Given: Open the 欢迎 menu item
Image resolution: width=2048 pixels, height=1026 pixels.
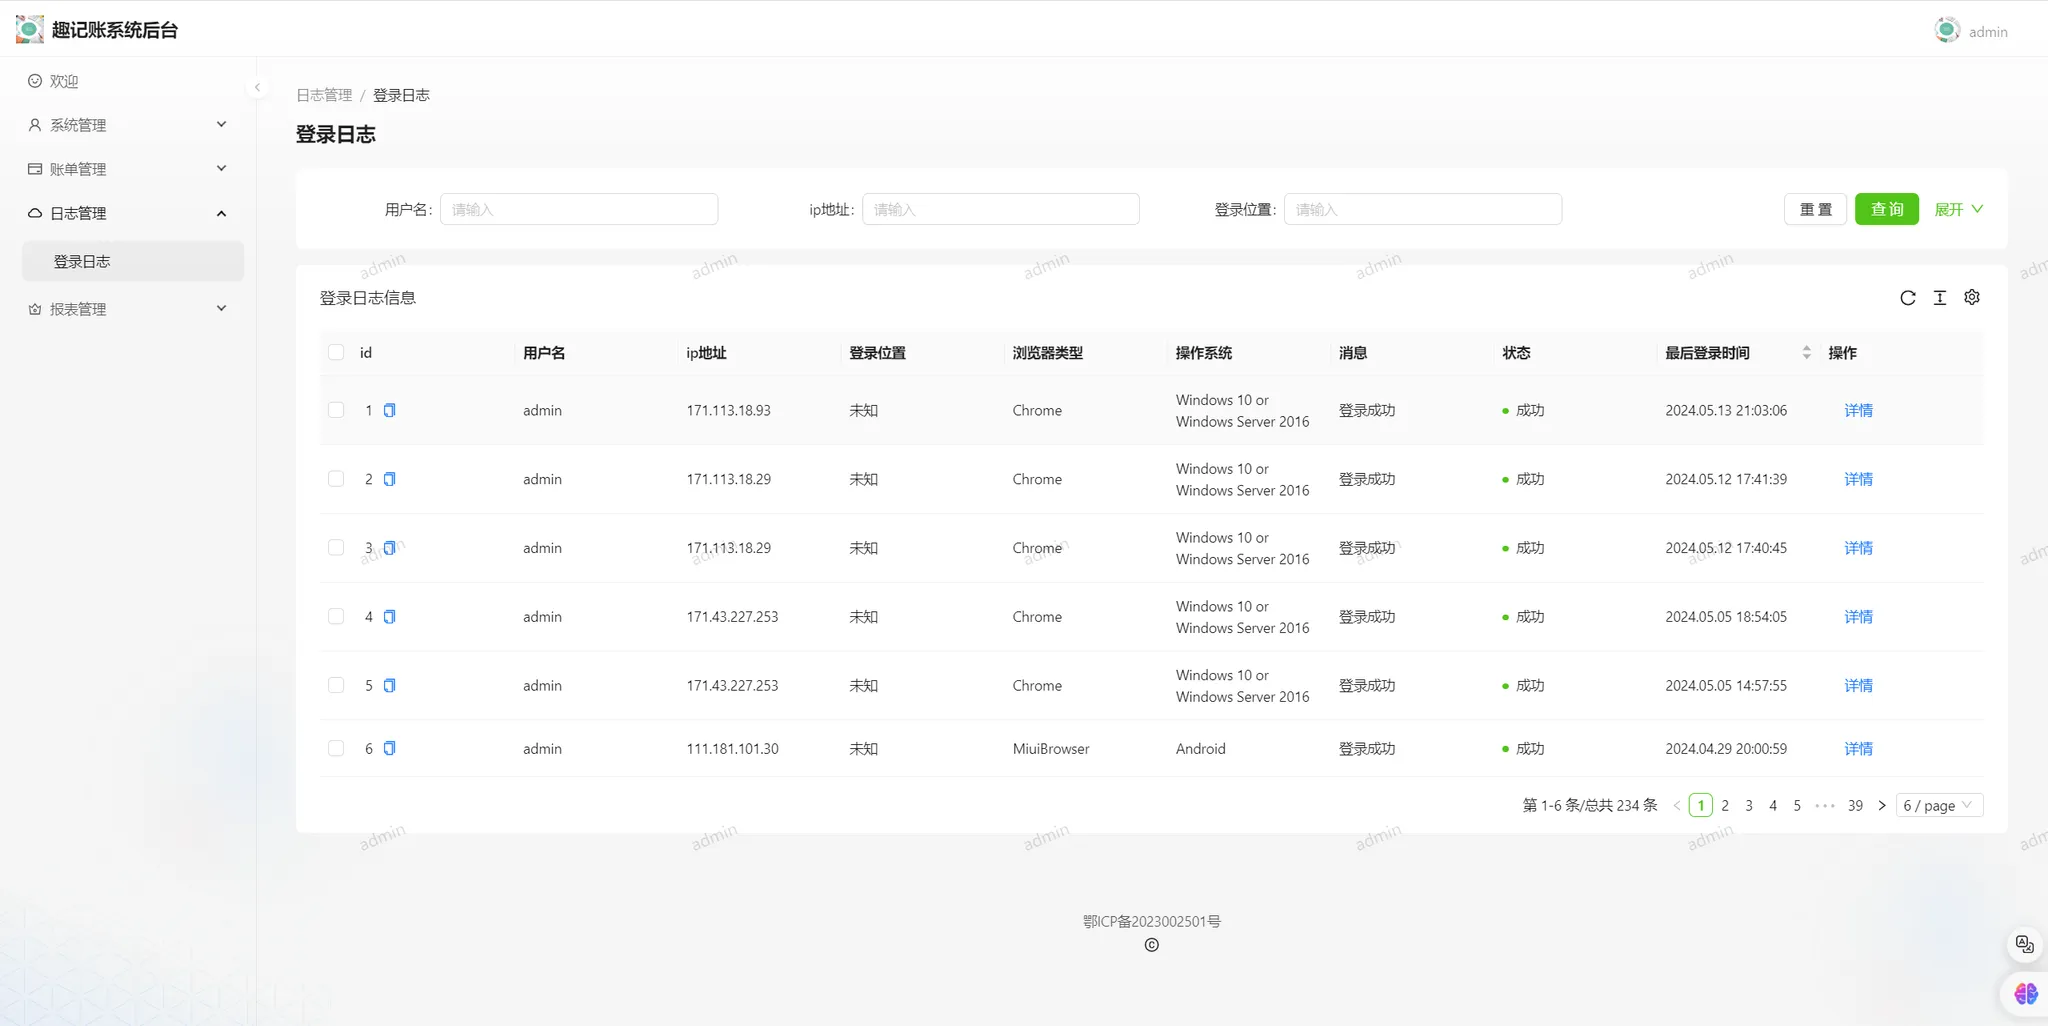Looking at the screenshot, I should (64, 82).
